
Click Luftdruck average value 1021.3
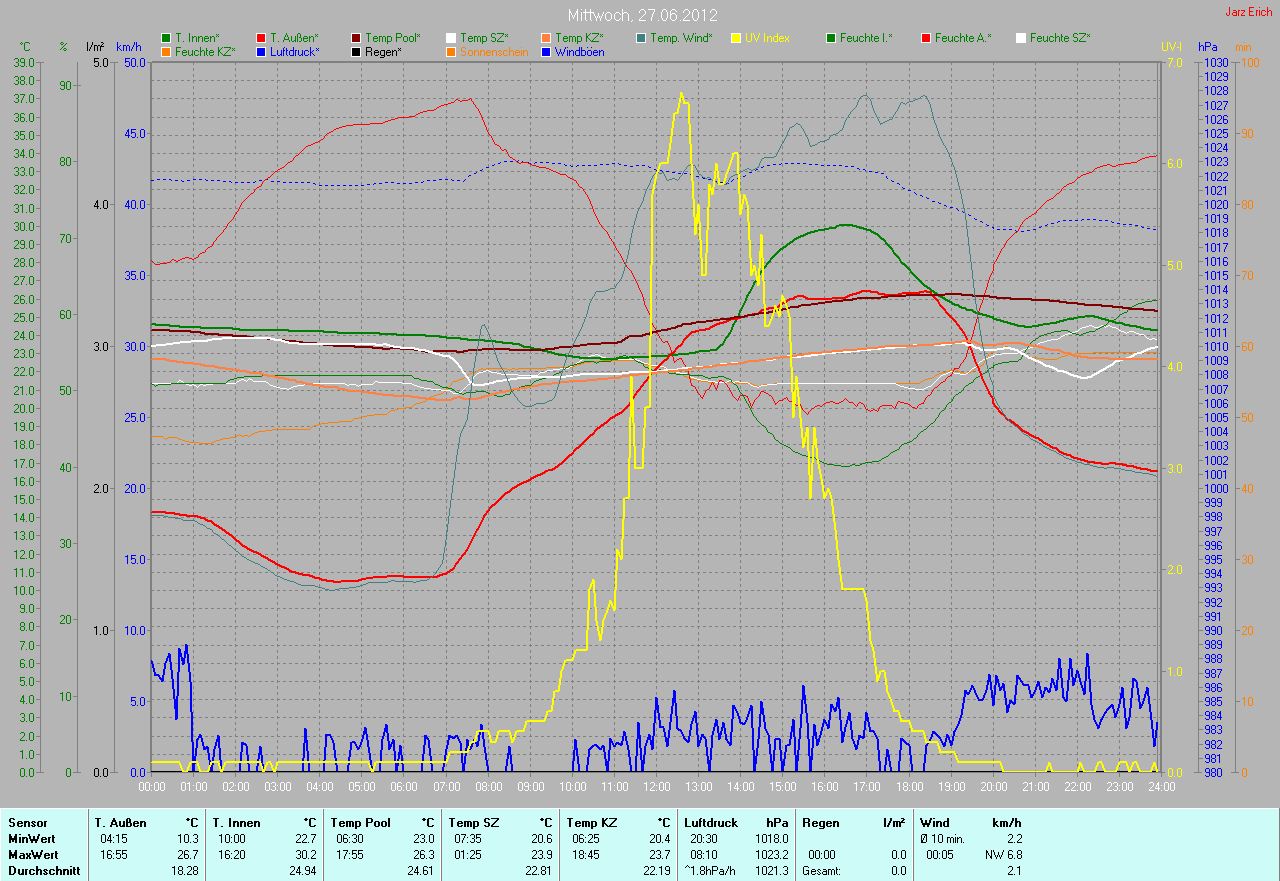771,871
